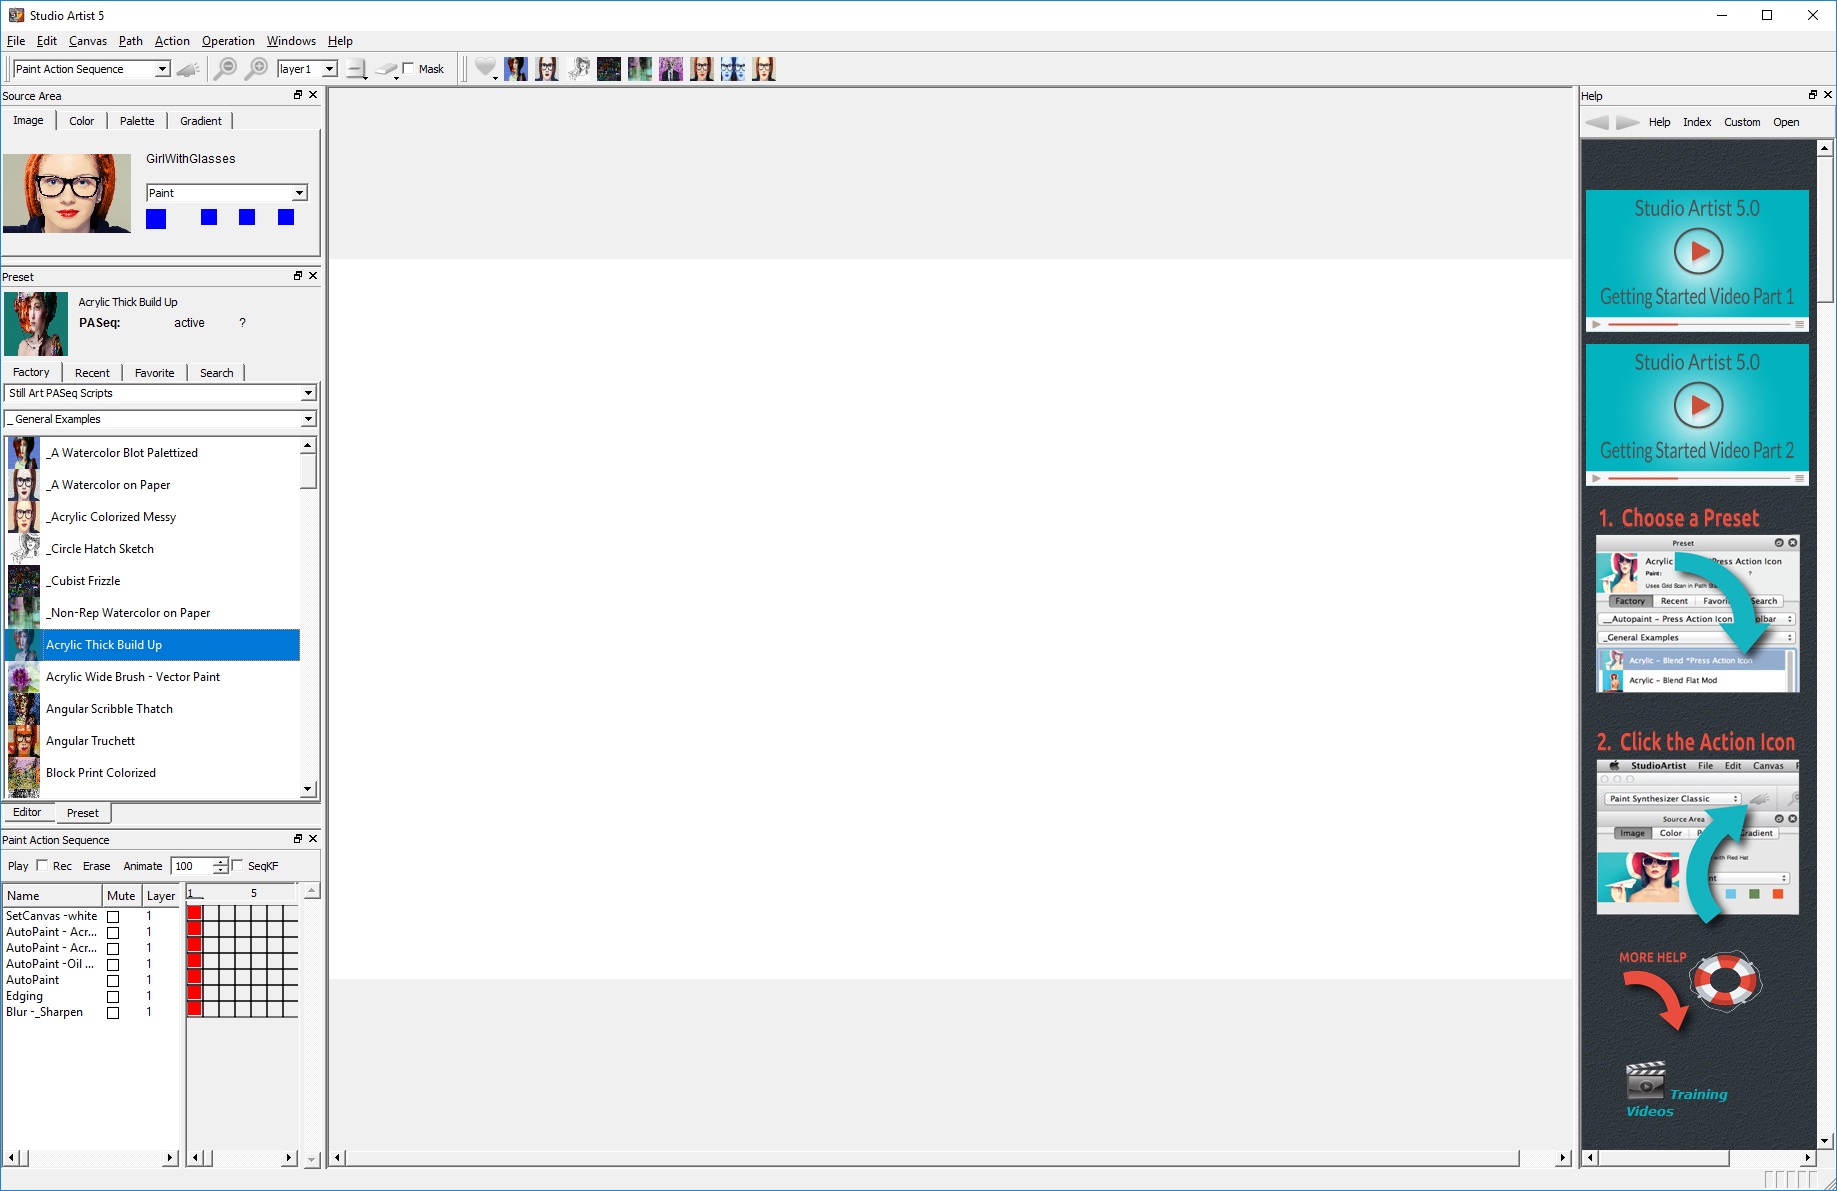This screenshot has height=1191, width=1837.
Task: Go back using the Help panel left arrow
Action: [1597, 122]
